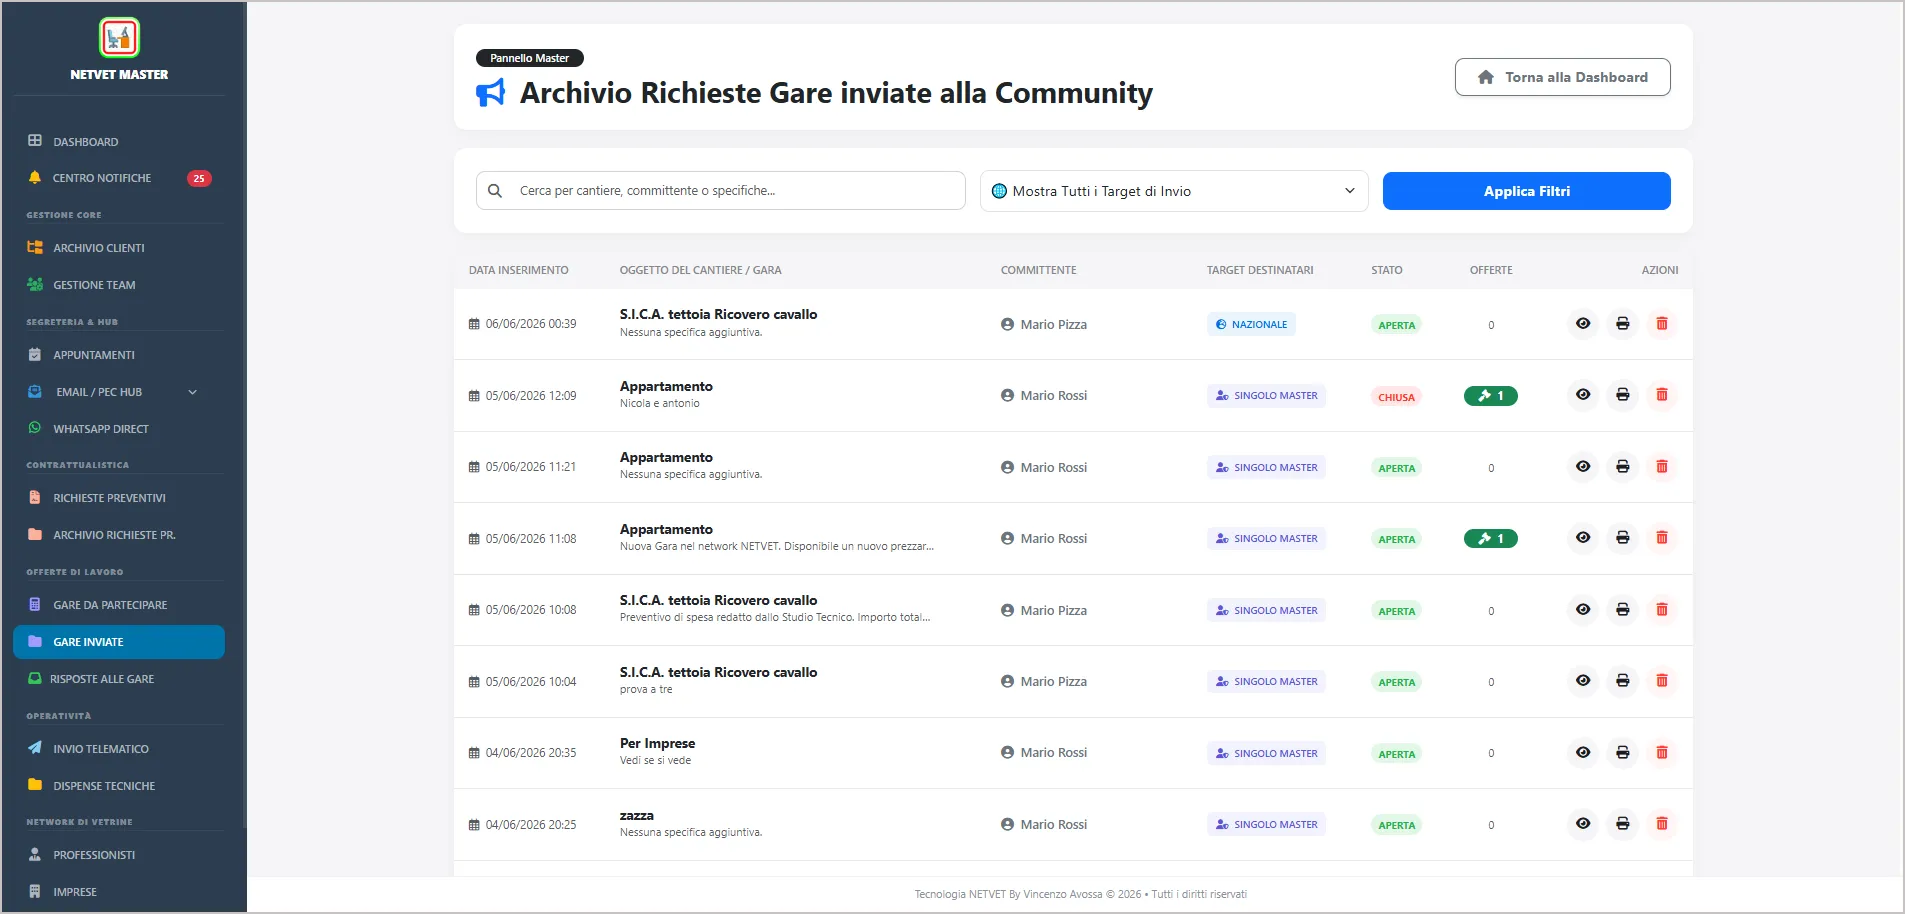Delete the 'zazza' request
This screenshot has width=1905, height=914.
coord(1662,824)
